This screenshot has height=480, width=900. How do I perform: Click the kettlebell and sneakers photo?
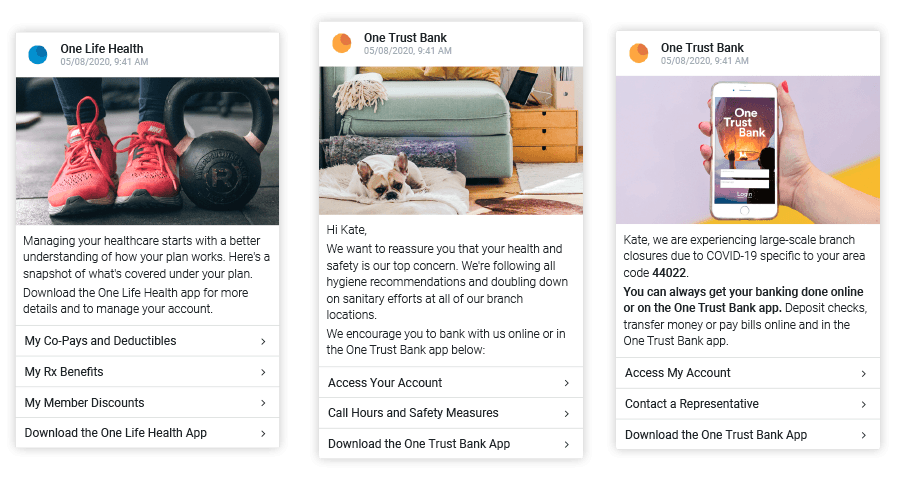click(148, 151)
